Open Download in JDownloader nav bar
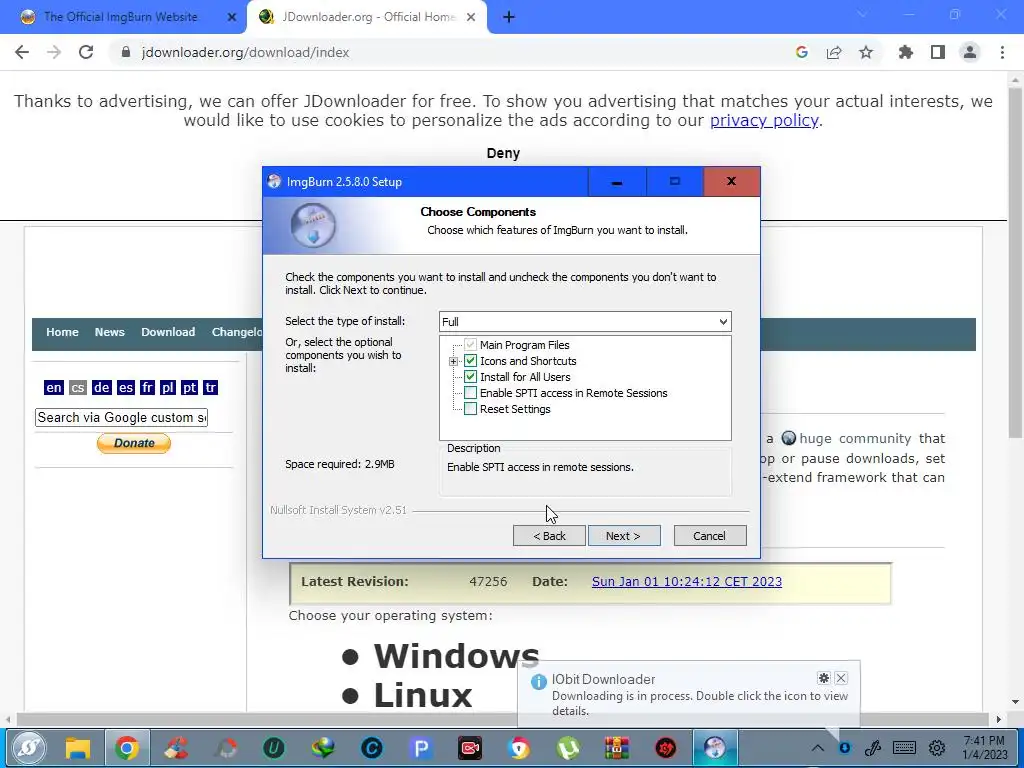1024x768 pixels. (168, 332)
